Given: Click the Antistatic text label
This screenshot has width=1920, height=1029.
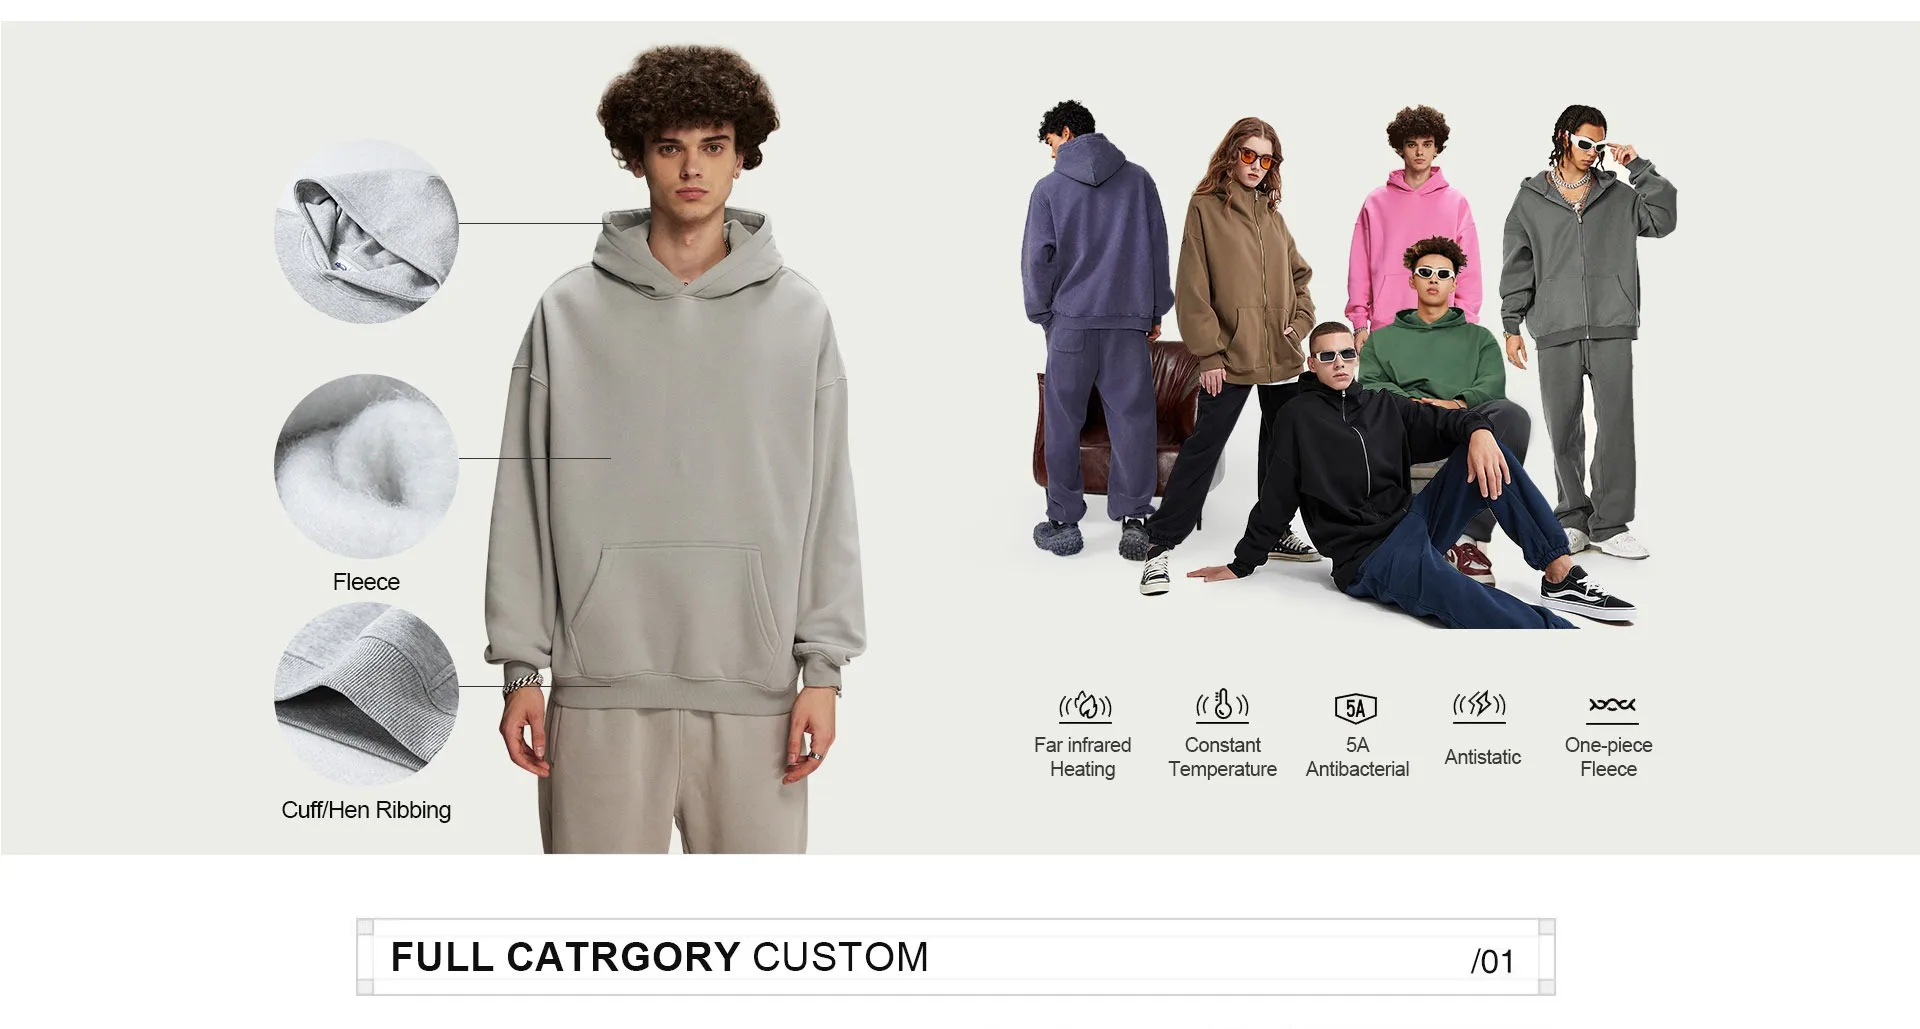Looking at the screenshot, I should pos(1482,757).
